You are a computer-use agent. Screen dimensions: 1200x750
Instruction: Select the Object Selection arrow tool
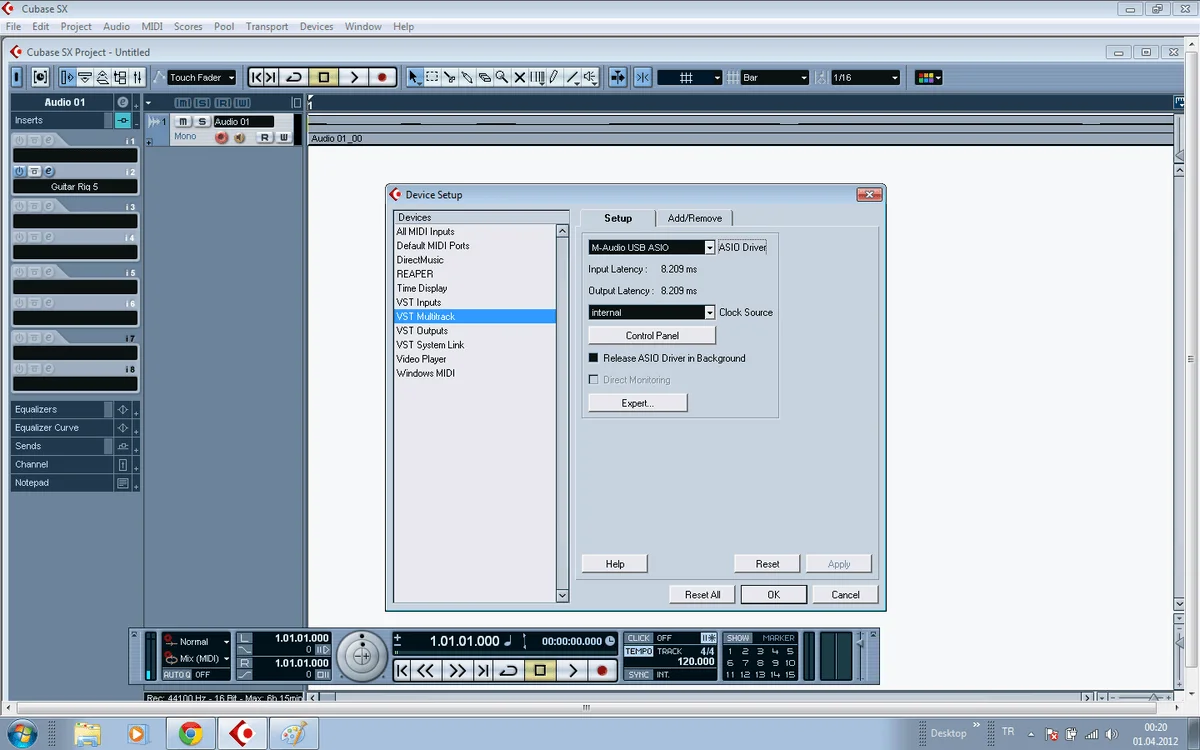click(x=414, y=77)
